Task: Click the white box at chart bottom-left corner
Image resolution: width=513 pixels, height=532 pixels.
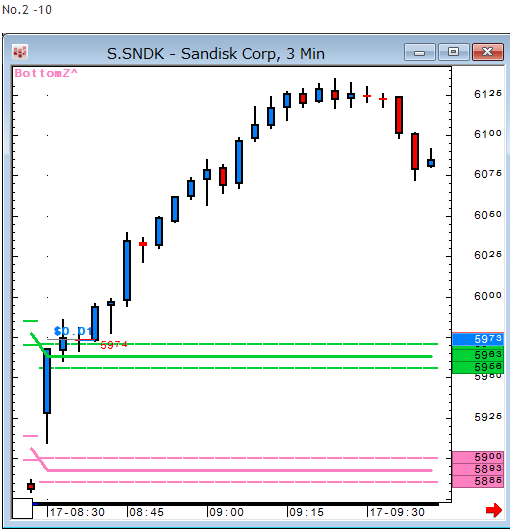Action: (22, 508)
